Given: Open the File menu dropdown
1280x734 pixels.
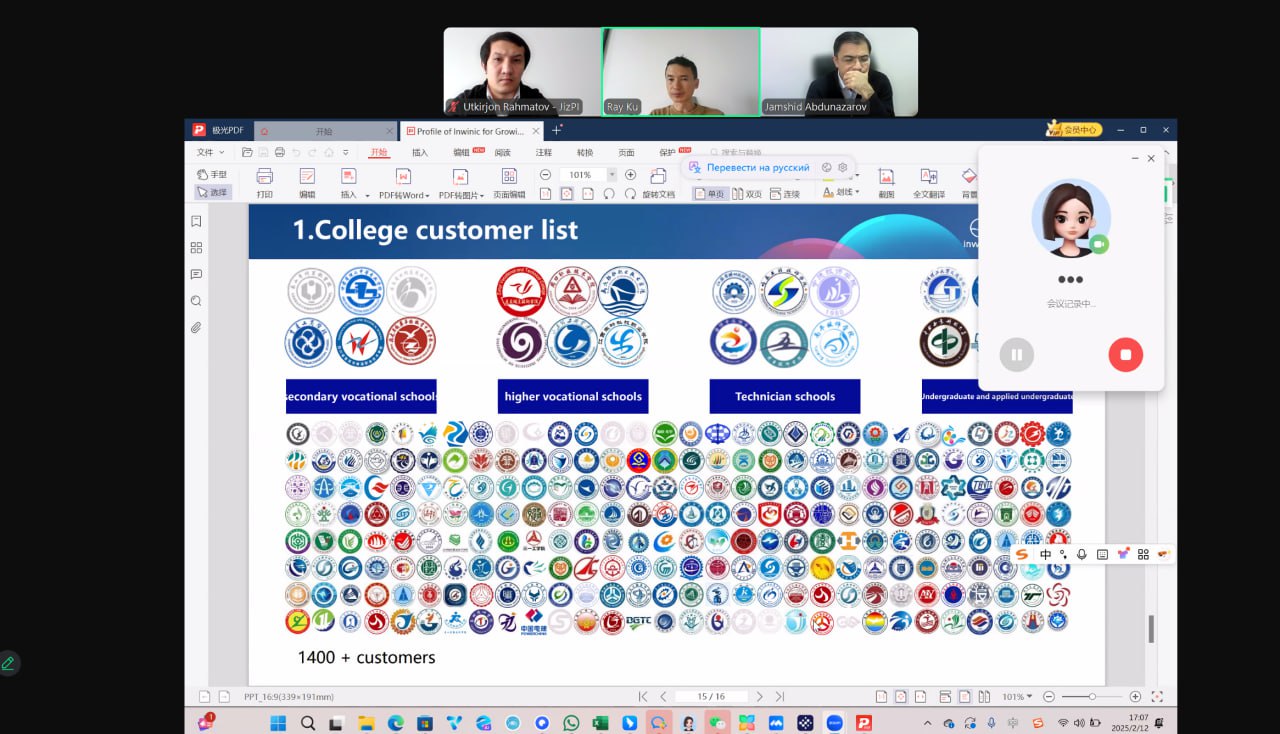Looking at the screenshot, I should [210, 153].
